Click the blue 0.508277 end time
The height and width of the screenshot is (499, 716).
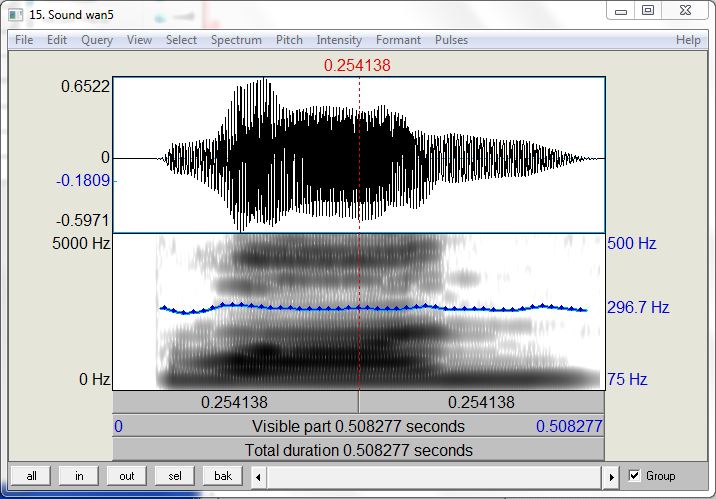click(569, 426)
